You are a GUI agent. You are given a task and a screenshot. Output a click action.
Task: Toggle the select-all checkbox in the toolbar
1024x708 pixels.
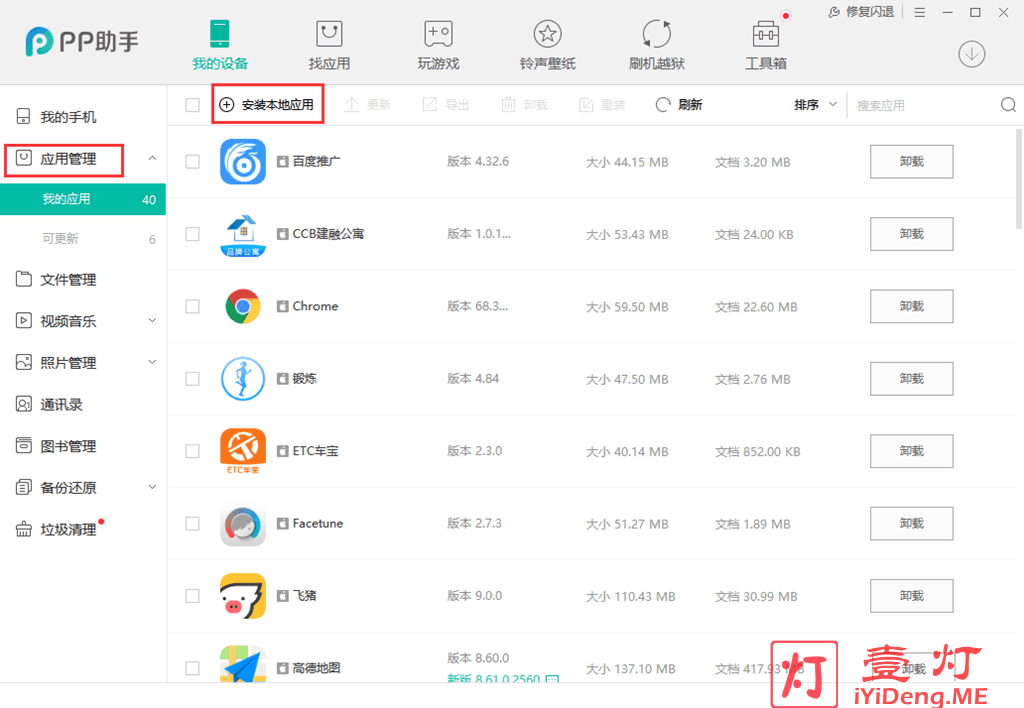pos(192,105)
